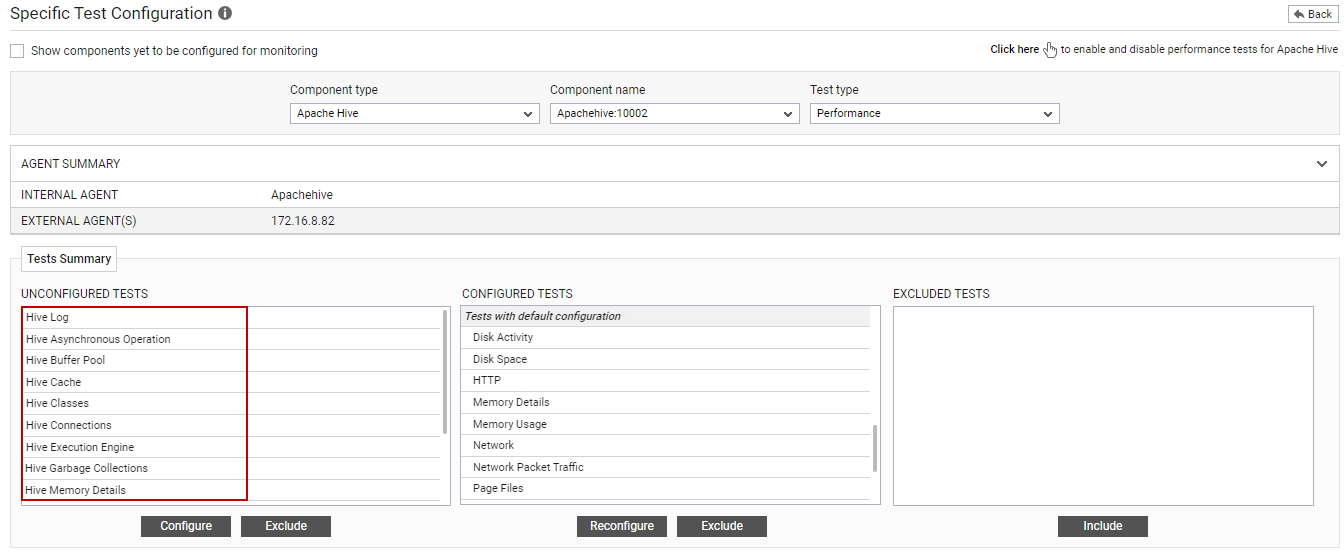
Task: Open the Test type dropdown
Action: coord(935,114)
